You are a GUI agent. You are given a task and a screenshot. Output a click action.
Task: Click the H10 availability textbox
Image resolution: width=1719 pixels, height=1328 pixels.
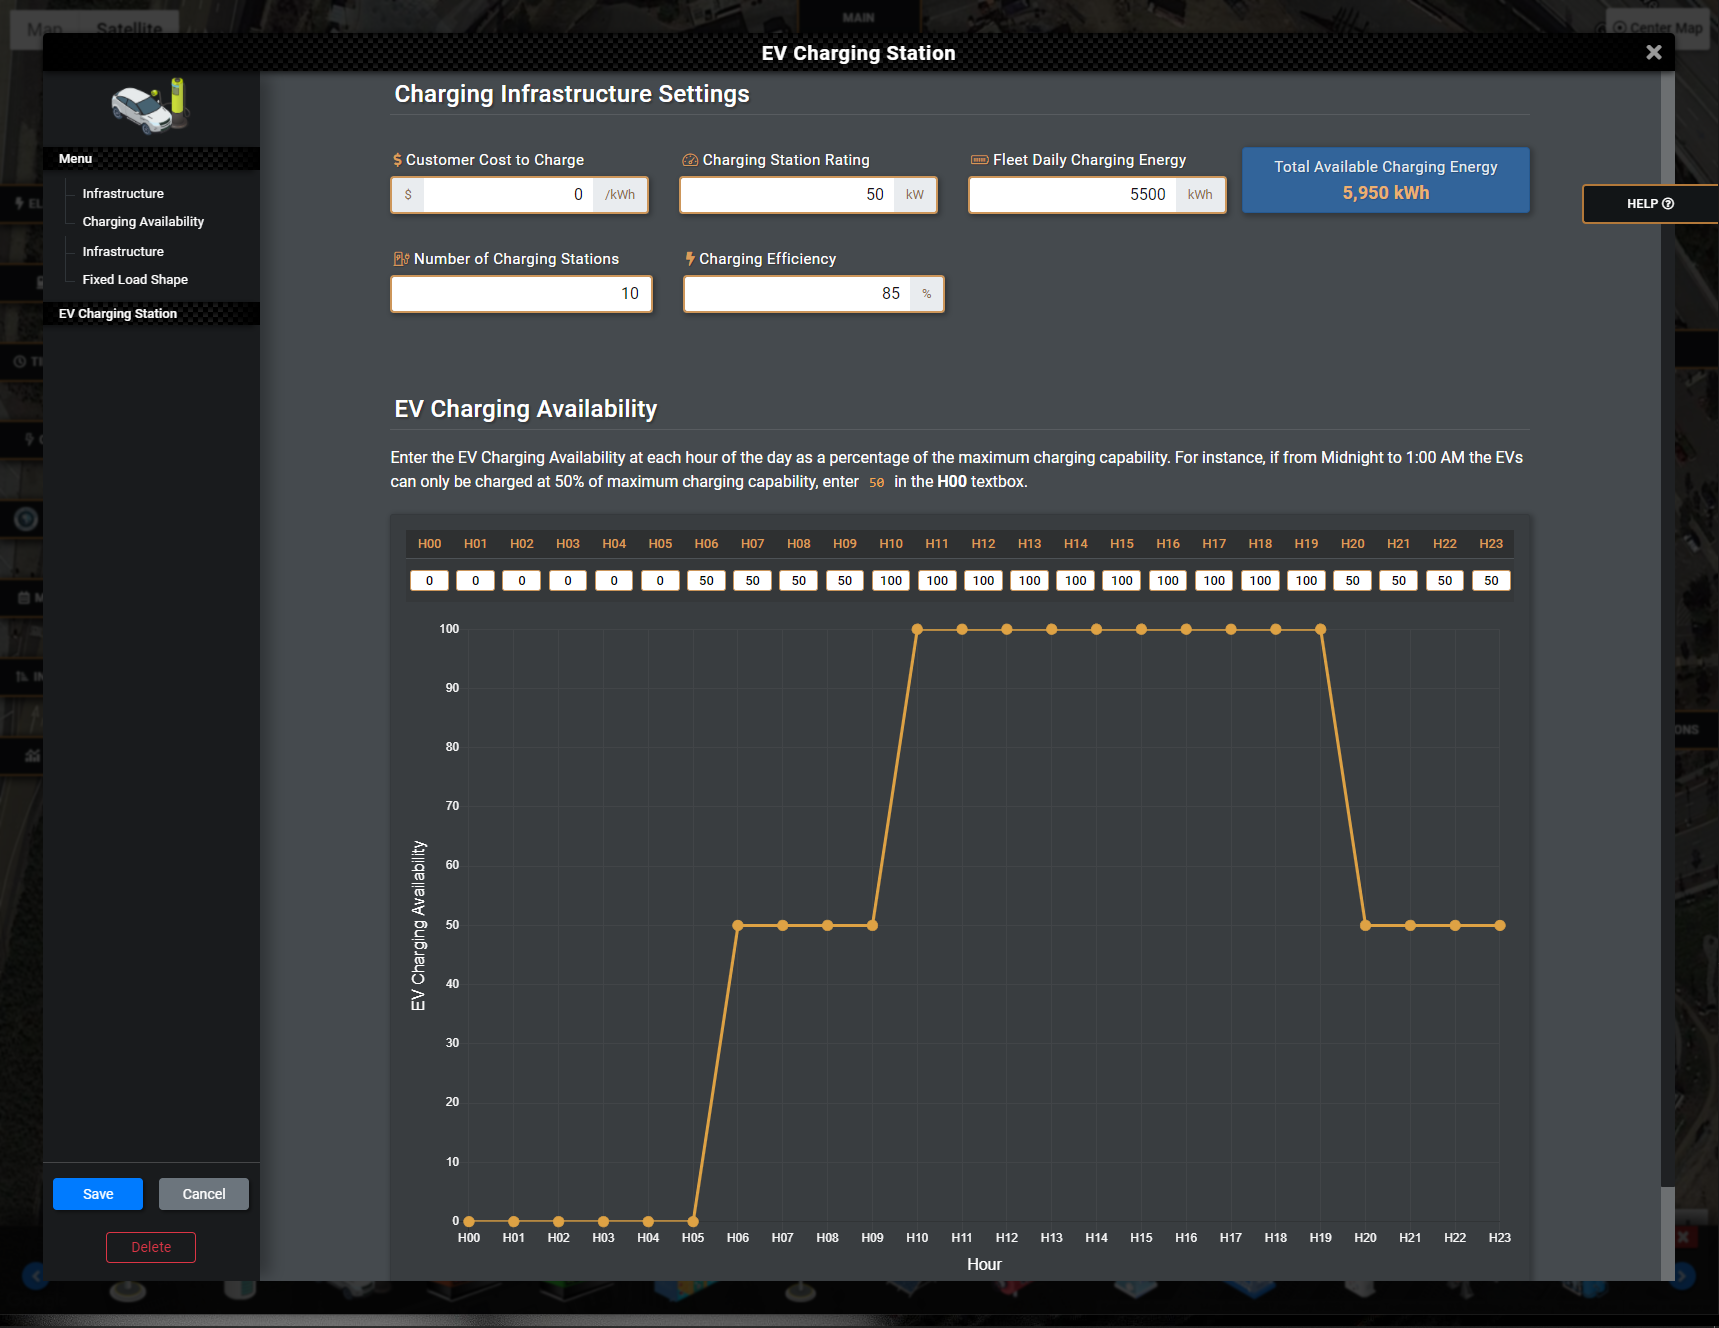891,581
